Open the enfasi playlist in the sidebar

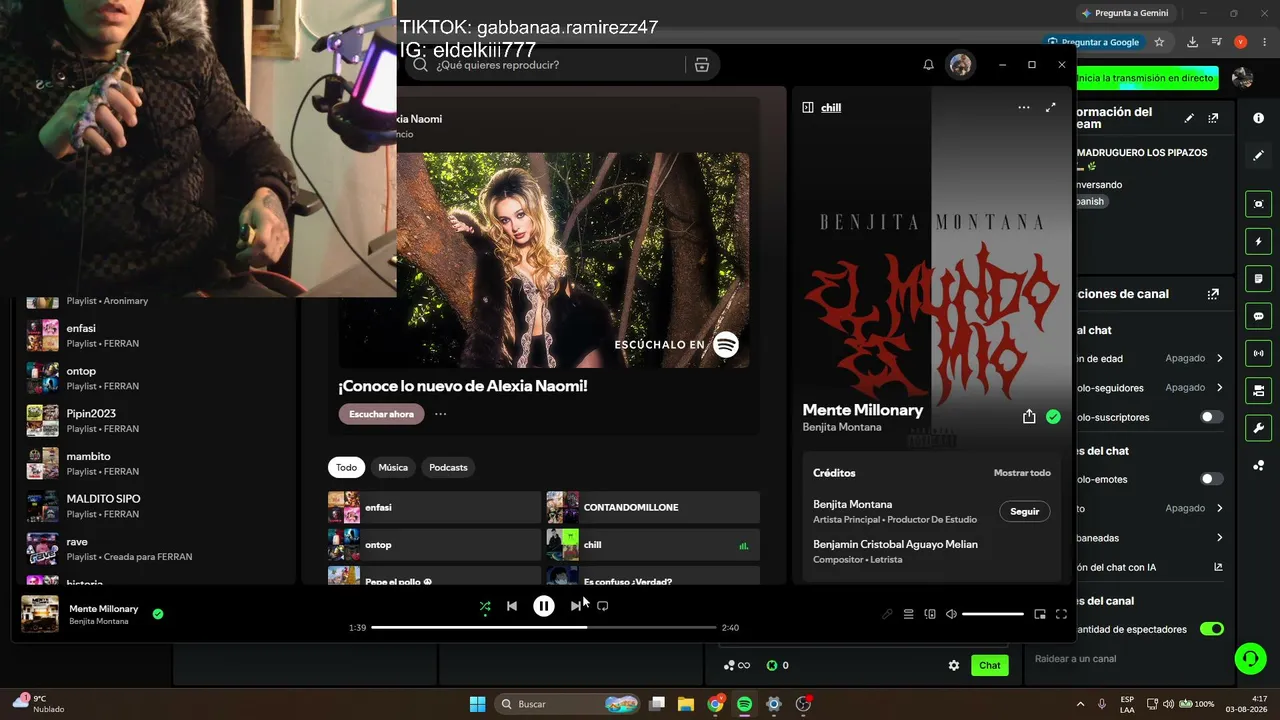tap(155, 335)
